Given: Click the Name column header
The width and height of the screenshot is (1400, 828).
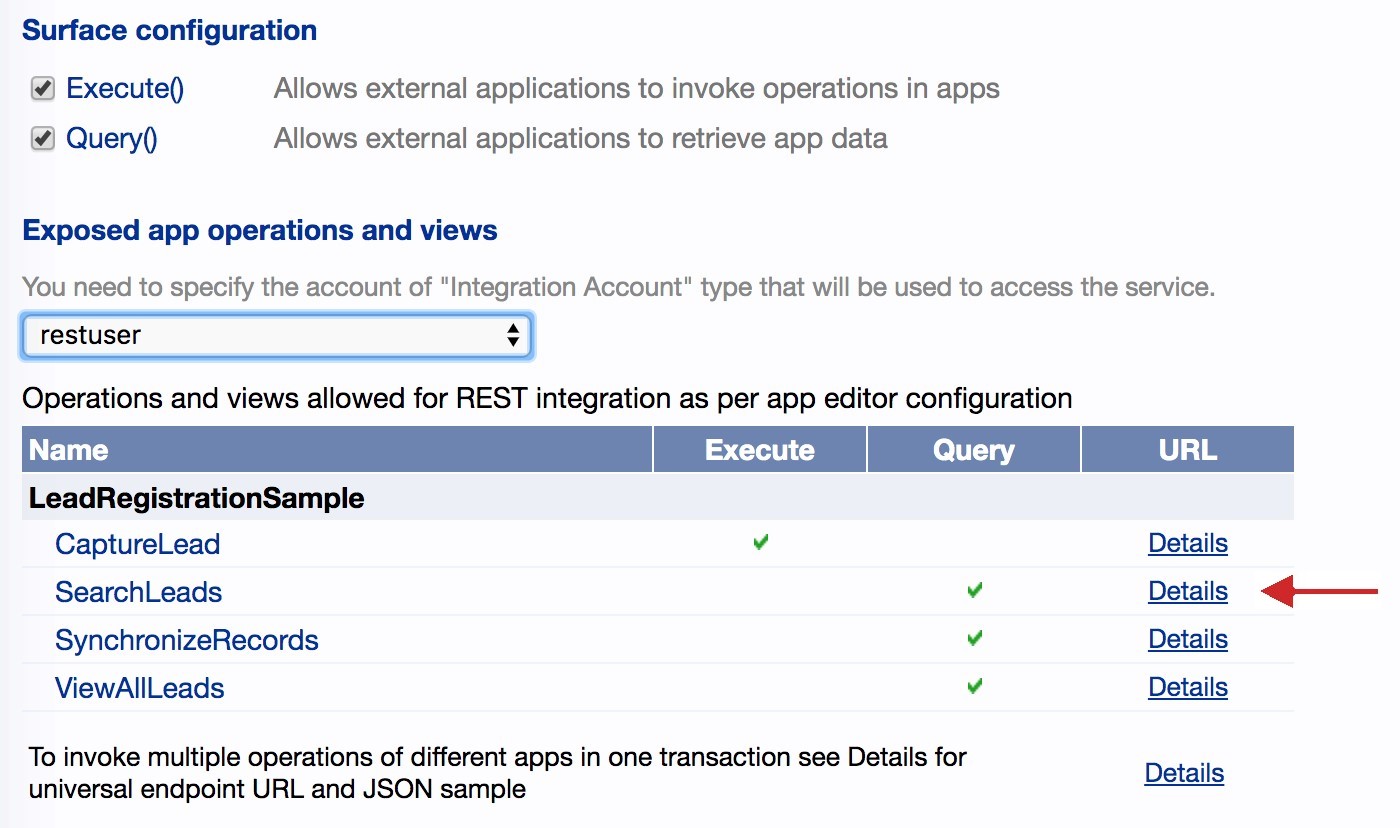Looking at the screenshot, I should 68,450.
